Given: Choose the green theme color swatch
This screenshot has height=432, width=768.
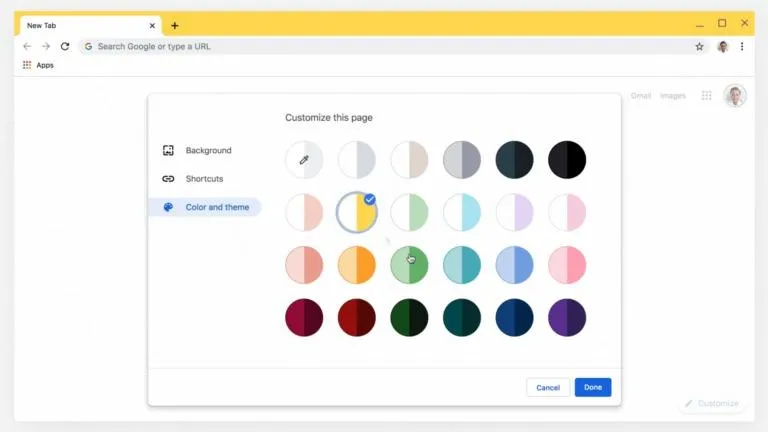Looking at the screenshot, I should [409, 265].
